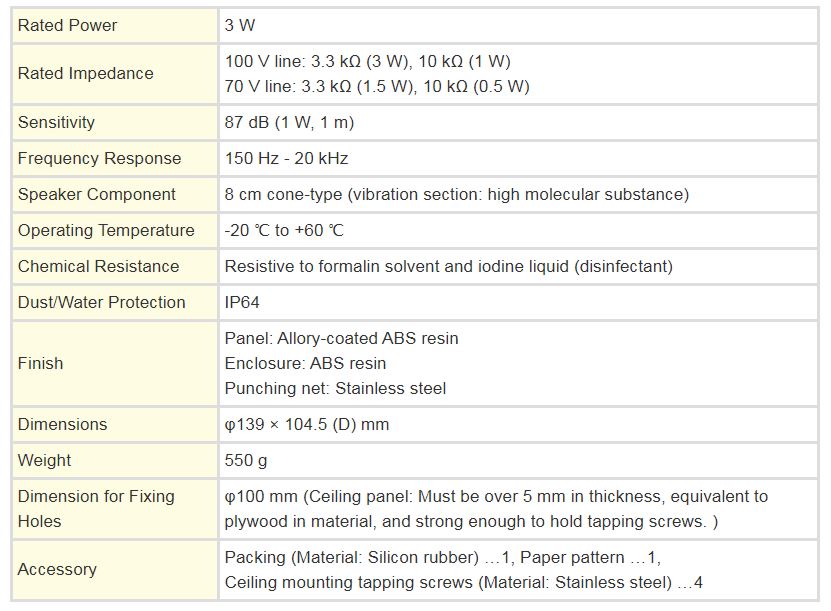
Task: Select the 550 g weight value
Action: (x=245, y=461)
